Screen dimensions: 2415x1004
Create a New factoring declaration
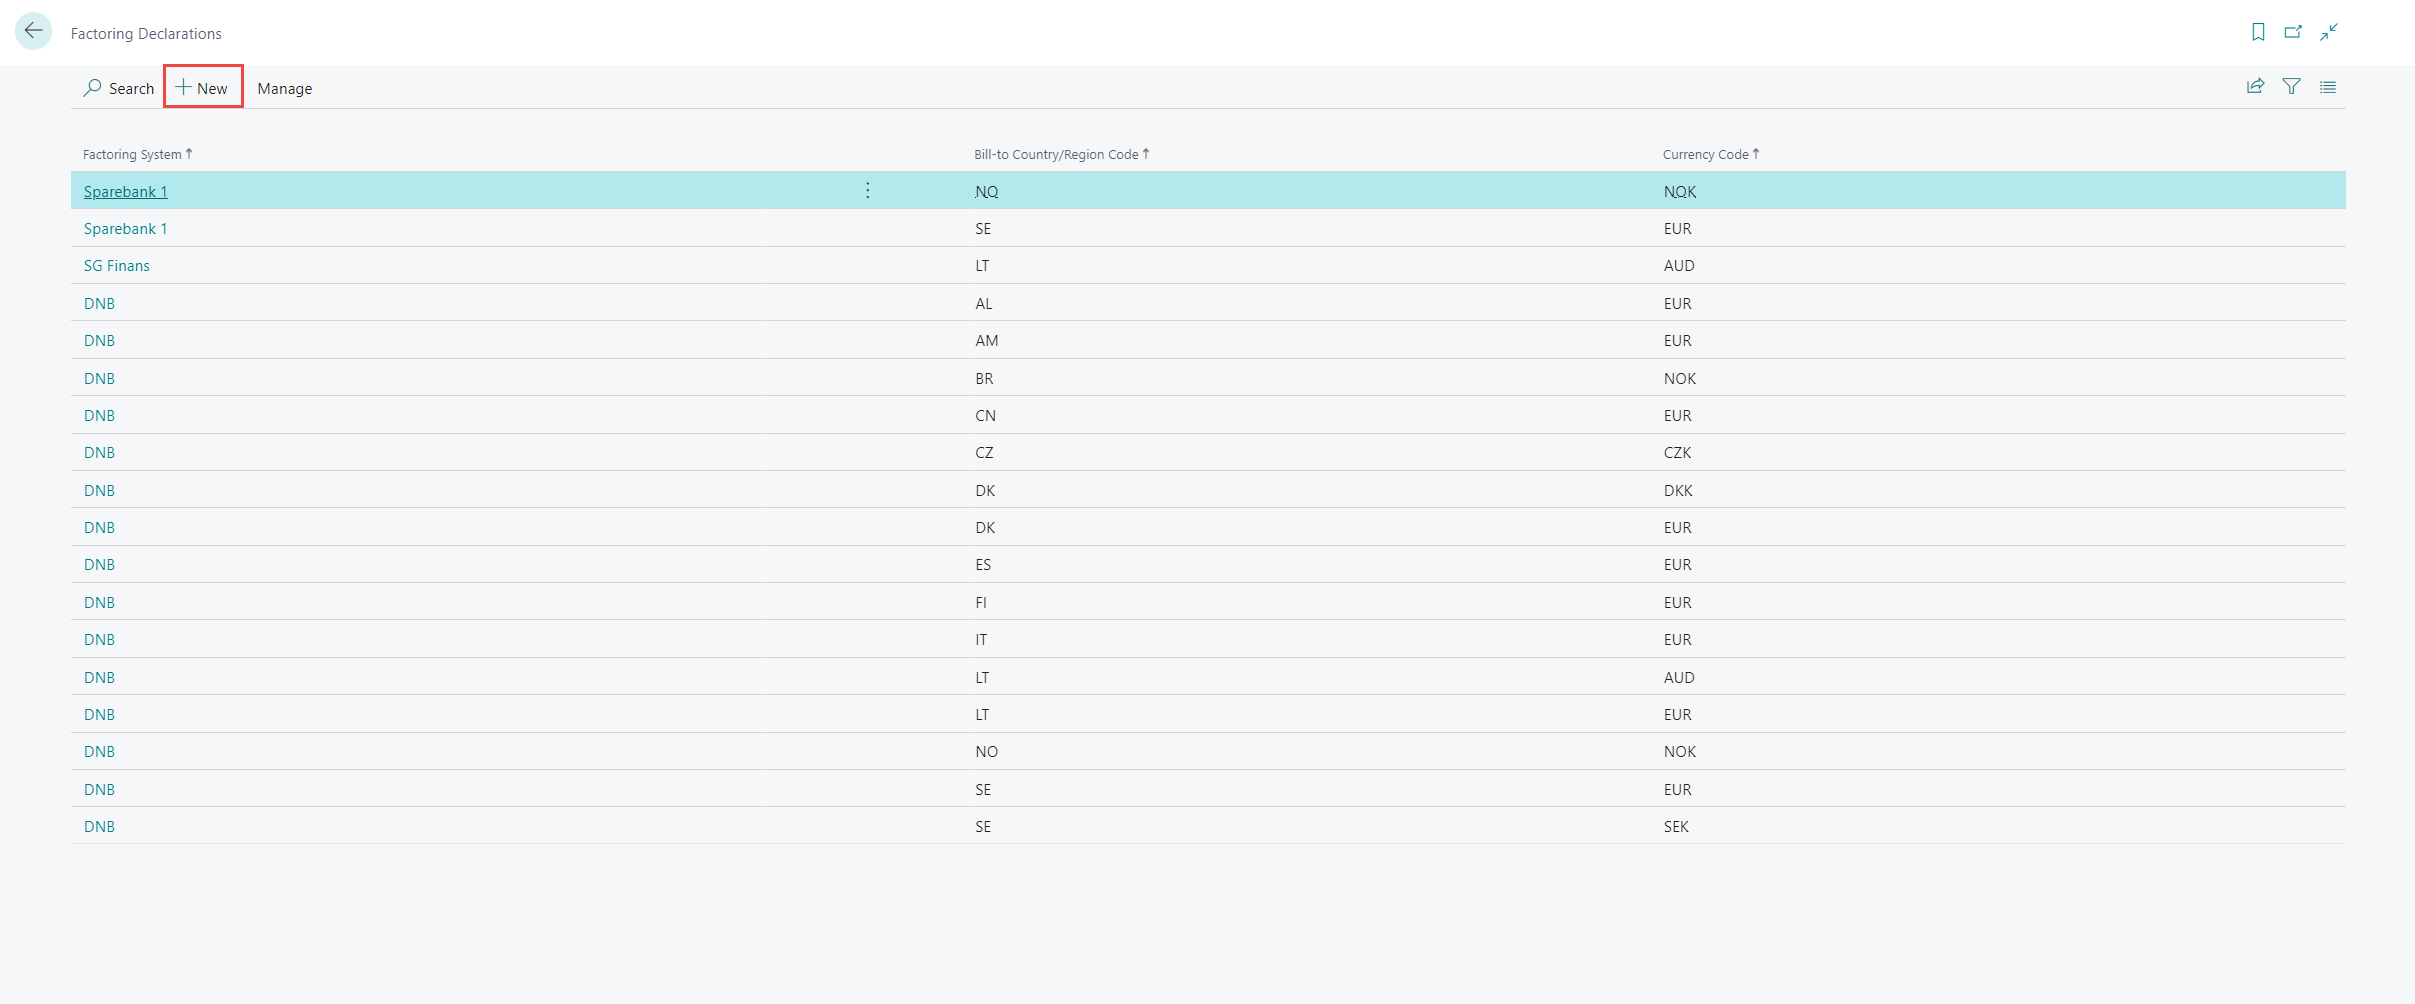point(203,88)
